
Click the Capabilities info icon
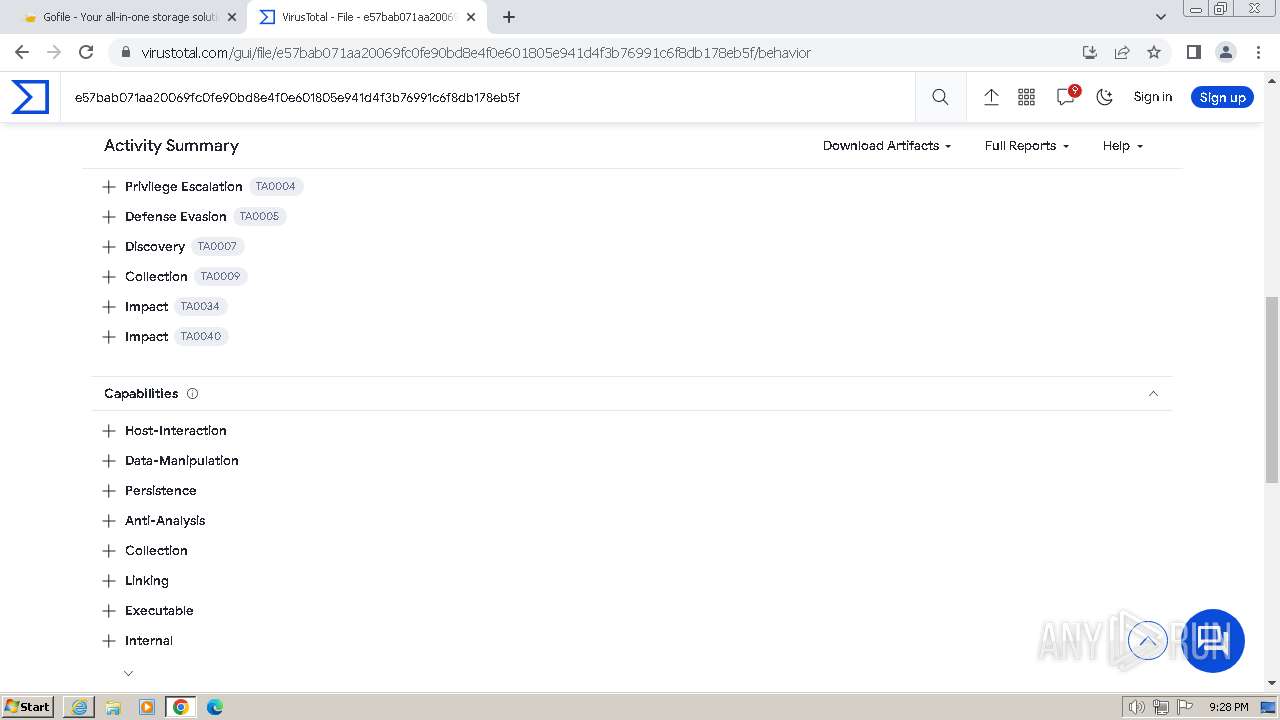[x=192, y=394]
